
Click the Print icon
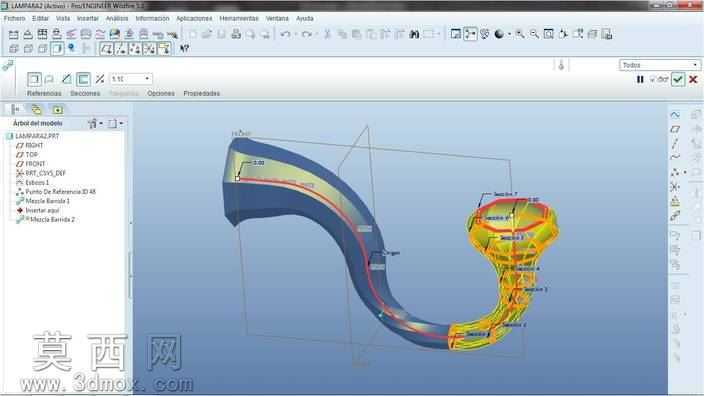pyautogui.click(x=236, y=34)
